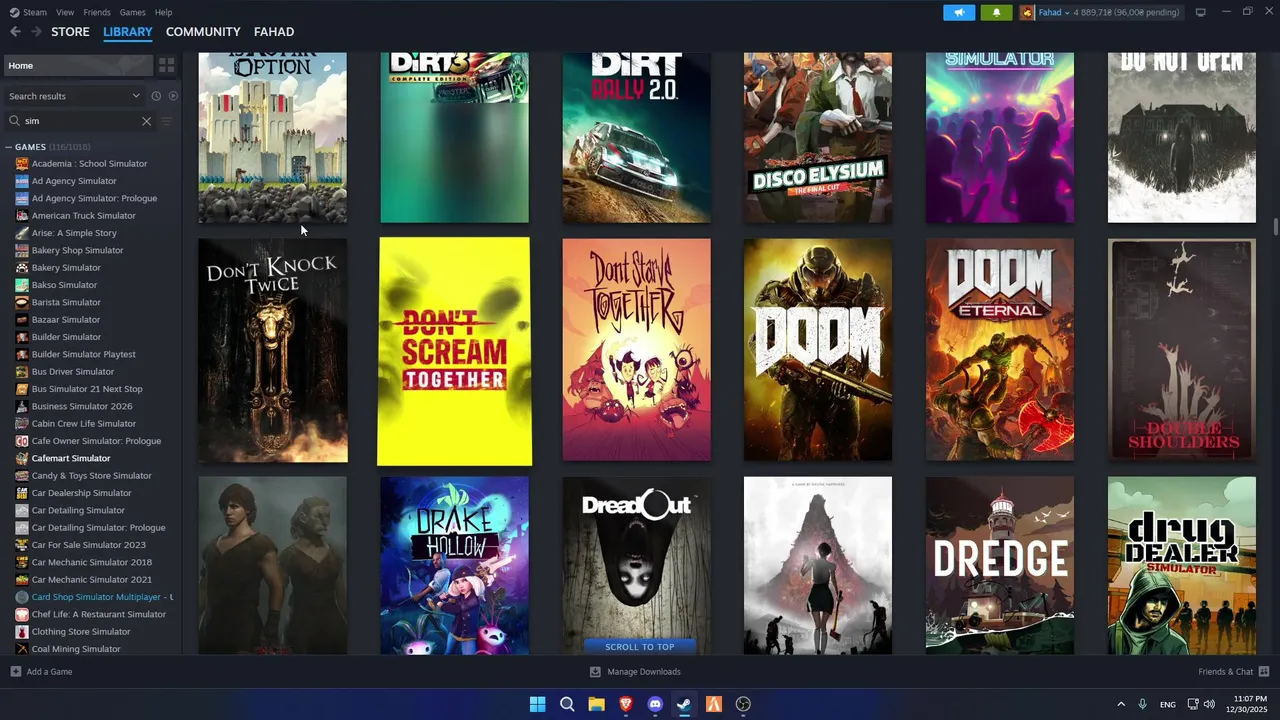
Task: Click the Add a Game plus icon
Action: click(15, 672)
